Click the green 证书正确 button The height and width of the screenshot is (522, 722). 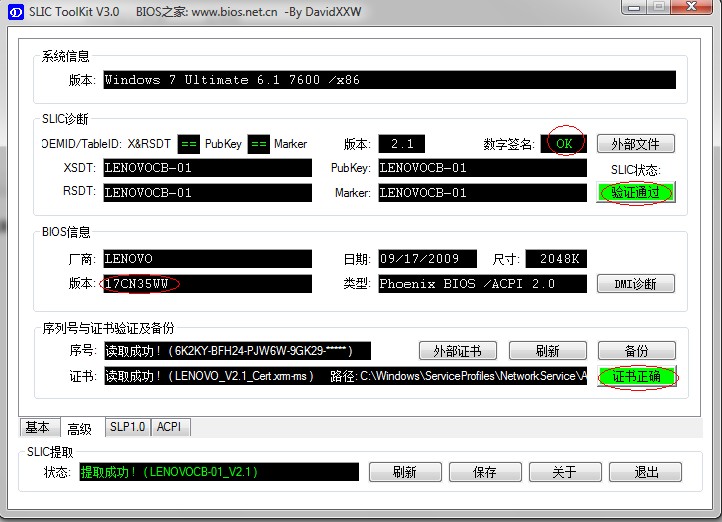(636, 377)
